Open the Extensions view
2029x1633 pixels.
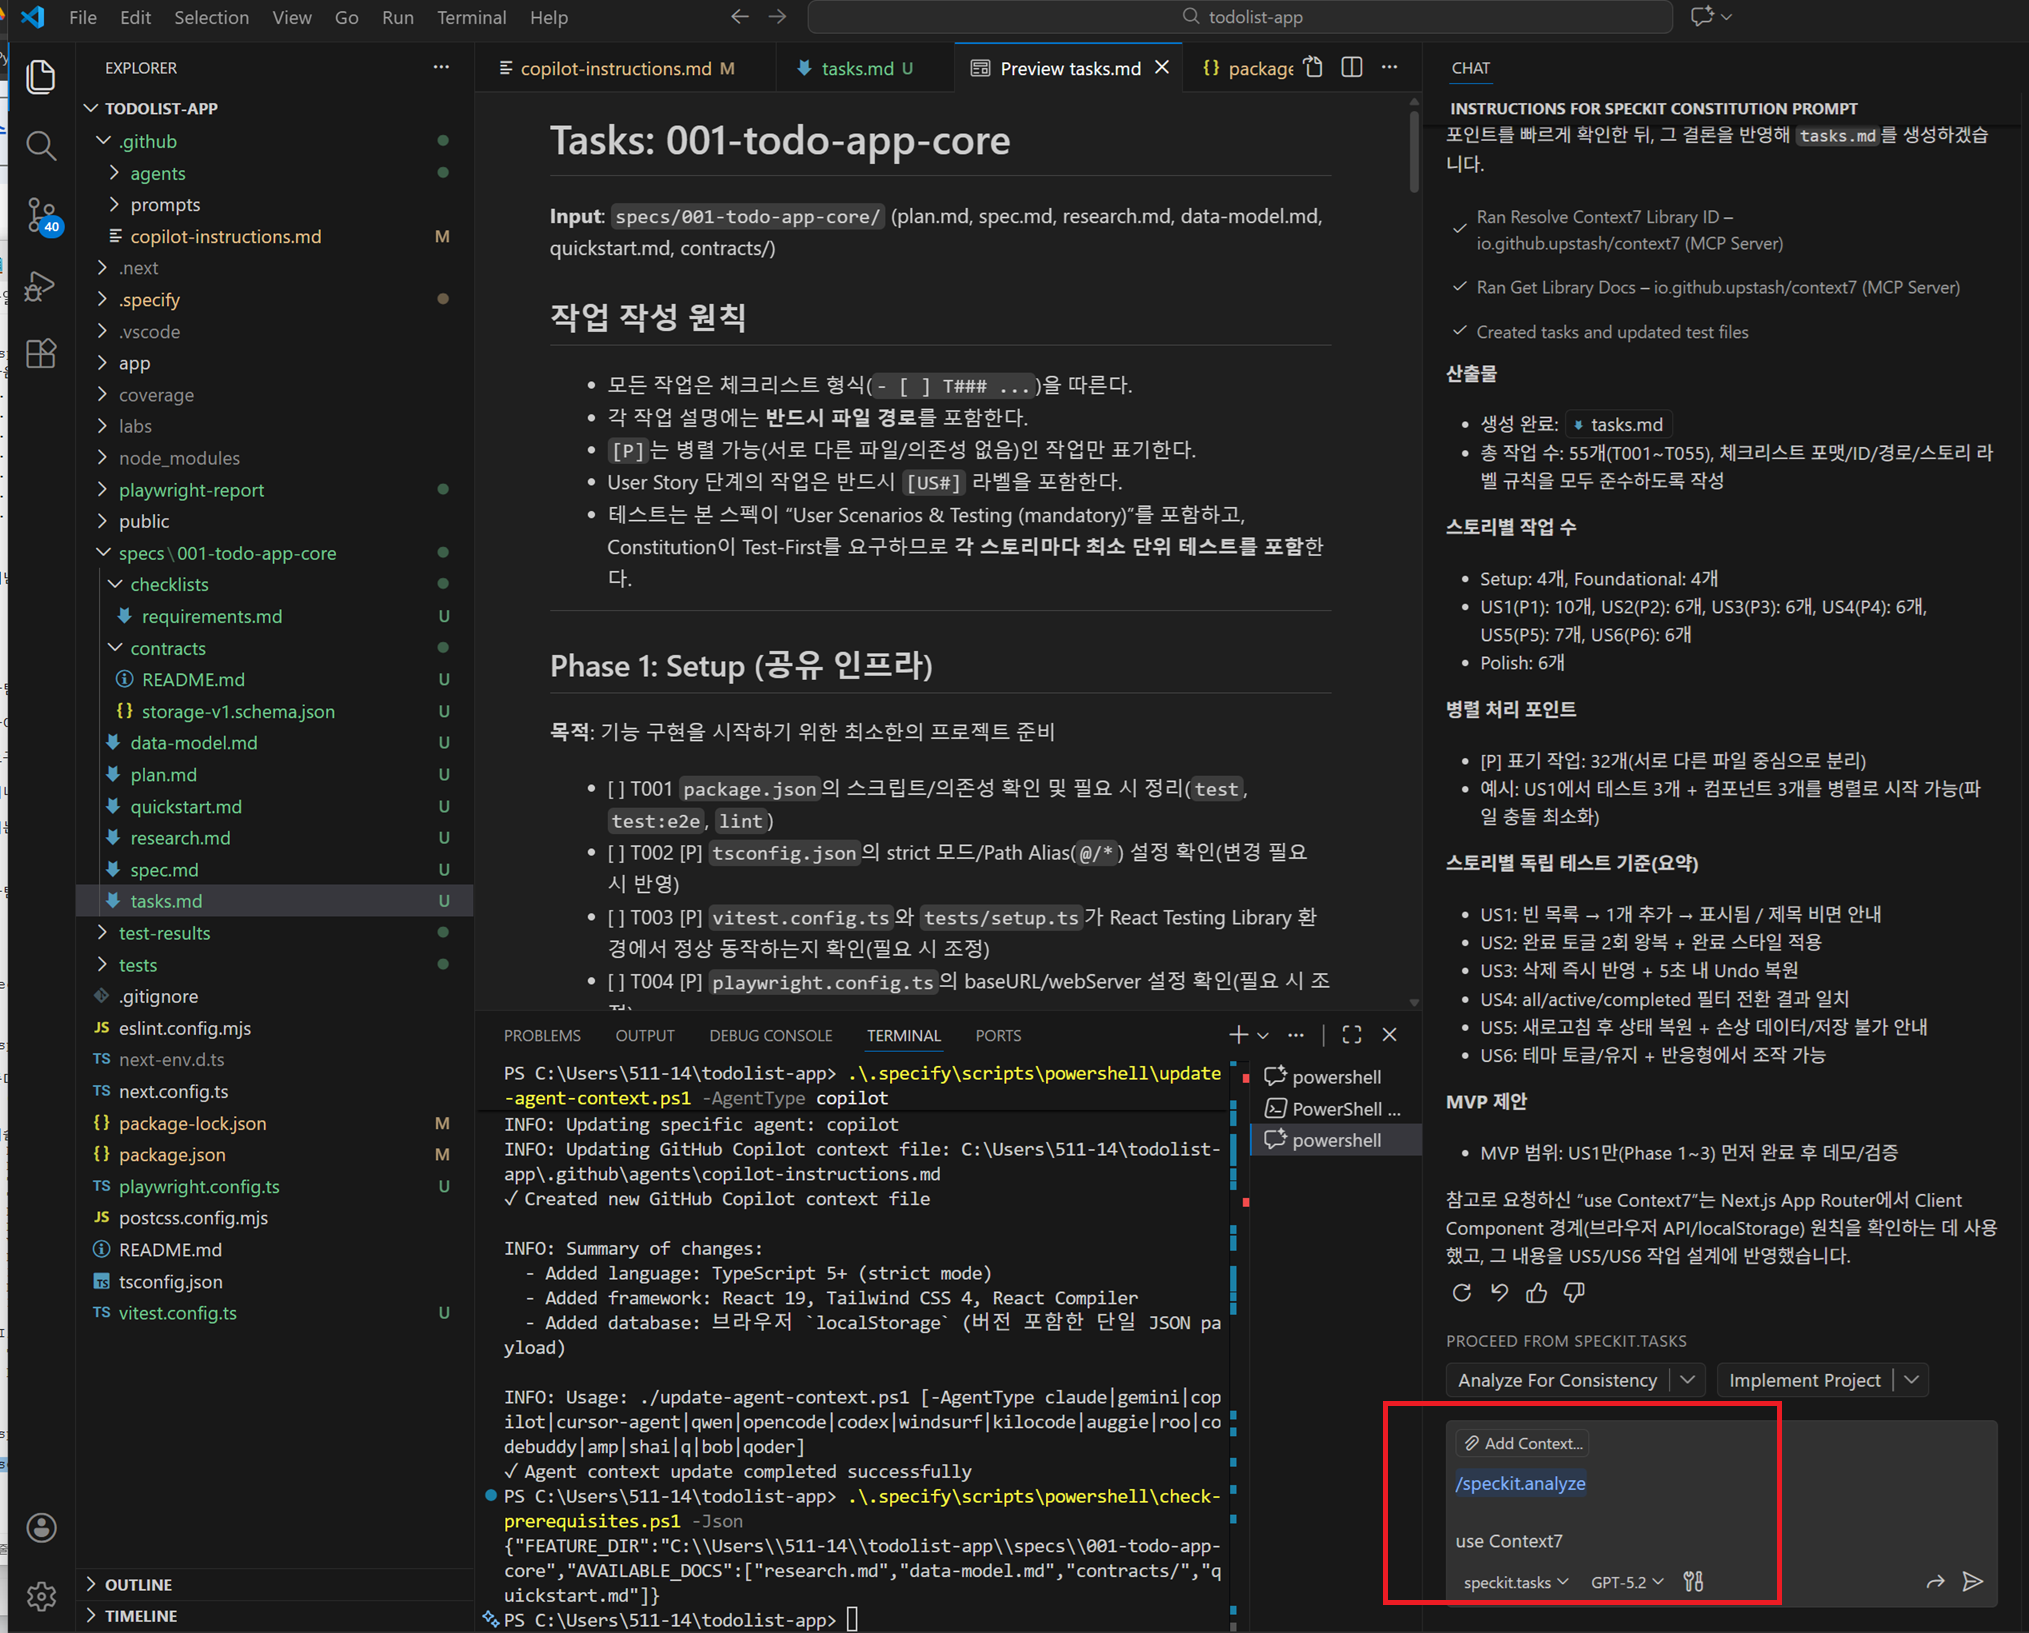click(x=41, y=354)
